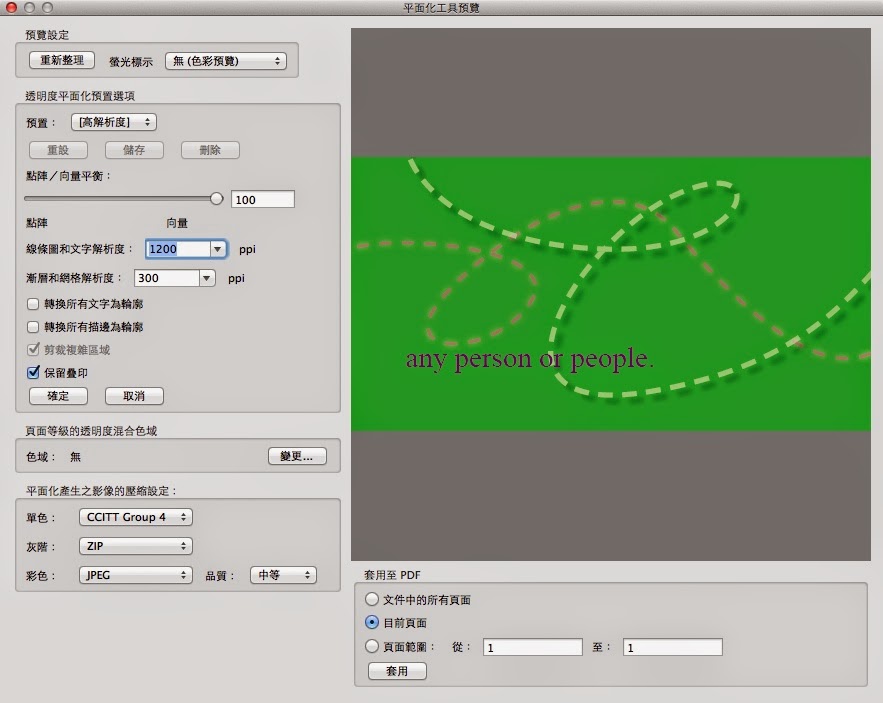Click the balance value field showing 100
The image size is (883, 703).
[x=262, y=199]
